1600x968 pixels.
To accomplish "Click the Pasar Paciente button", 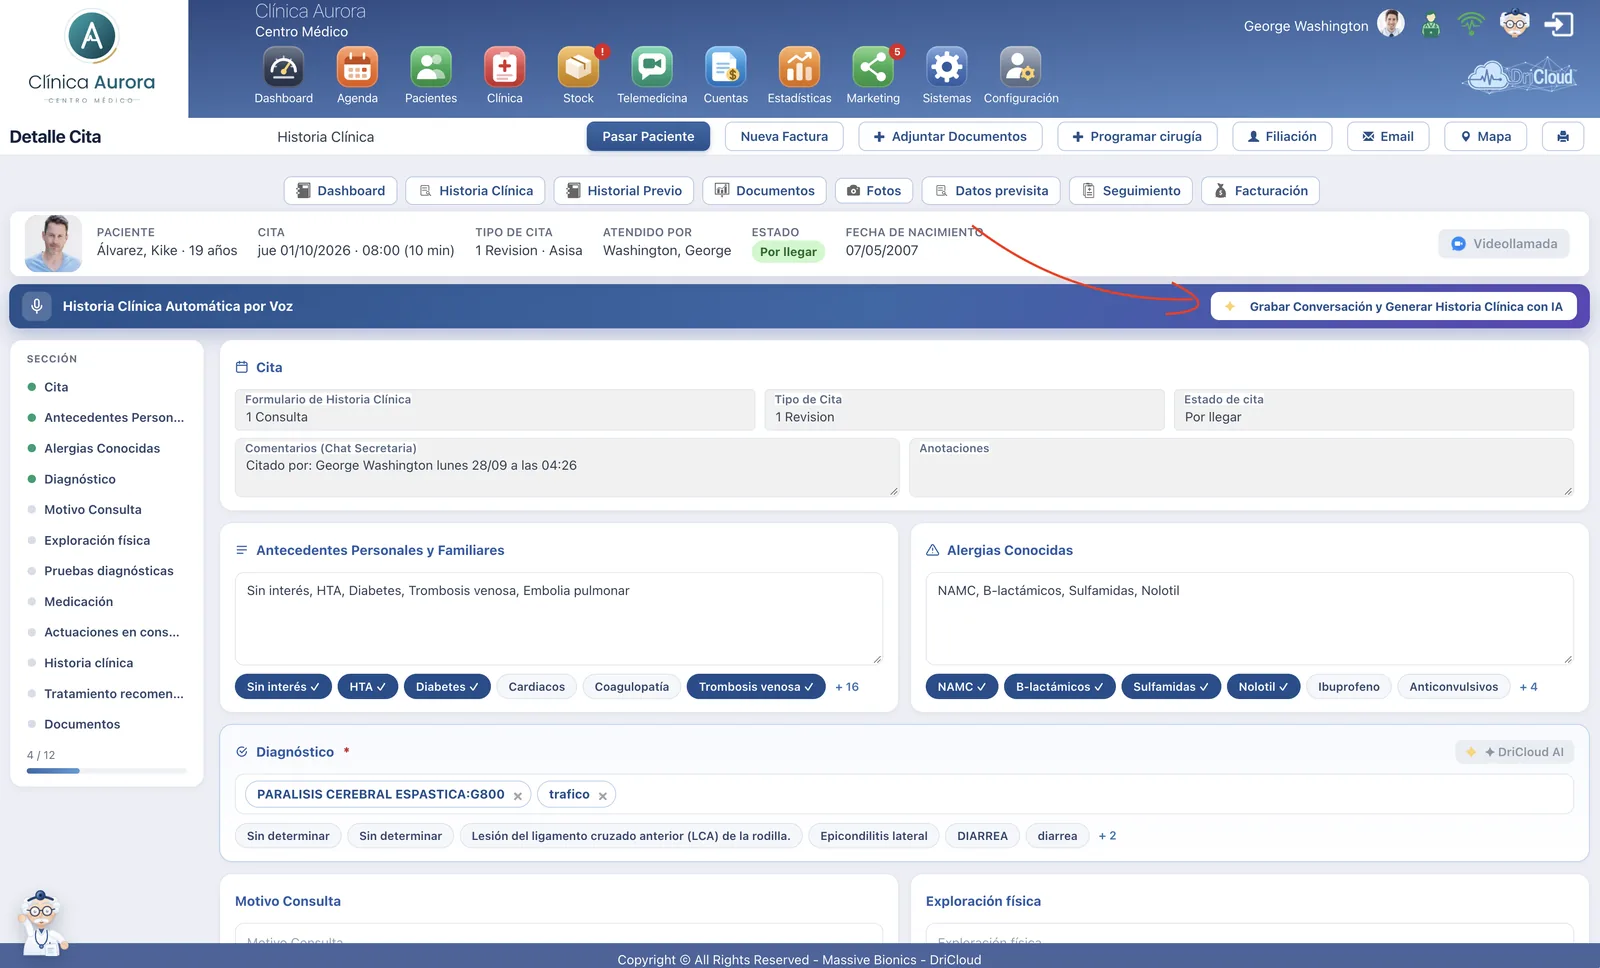I will coord(648,136).
